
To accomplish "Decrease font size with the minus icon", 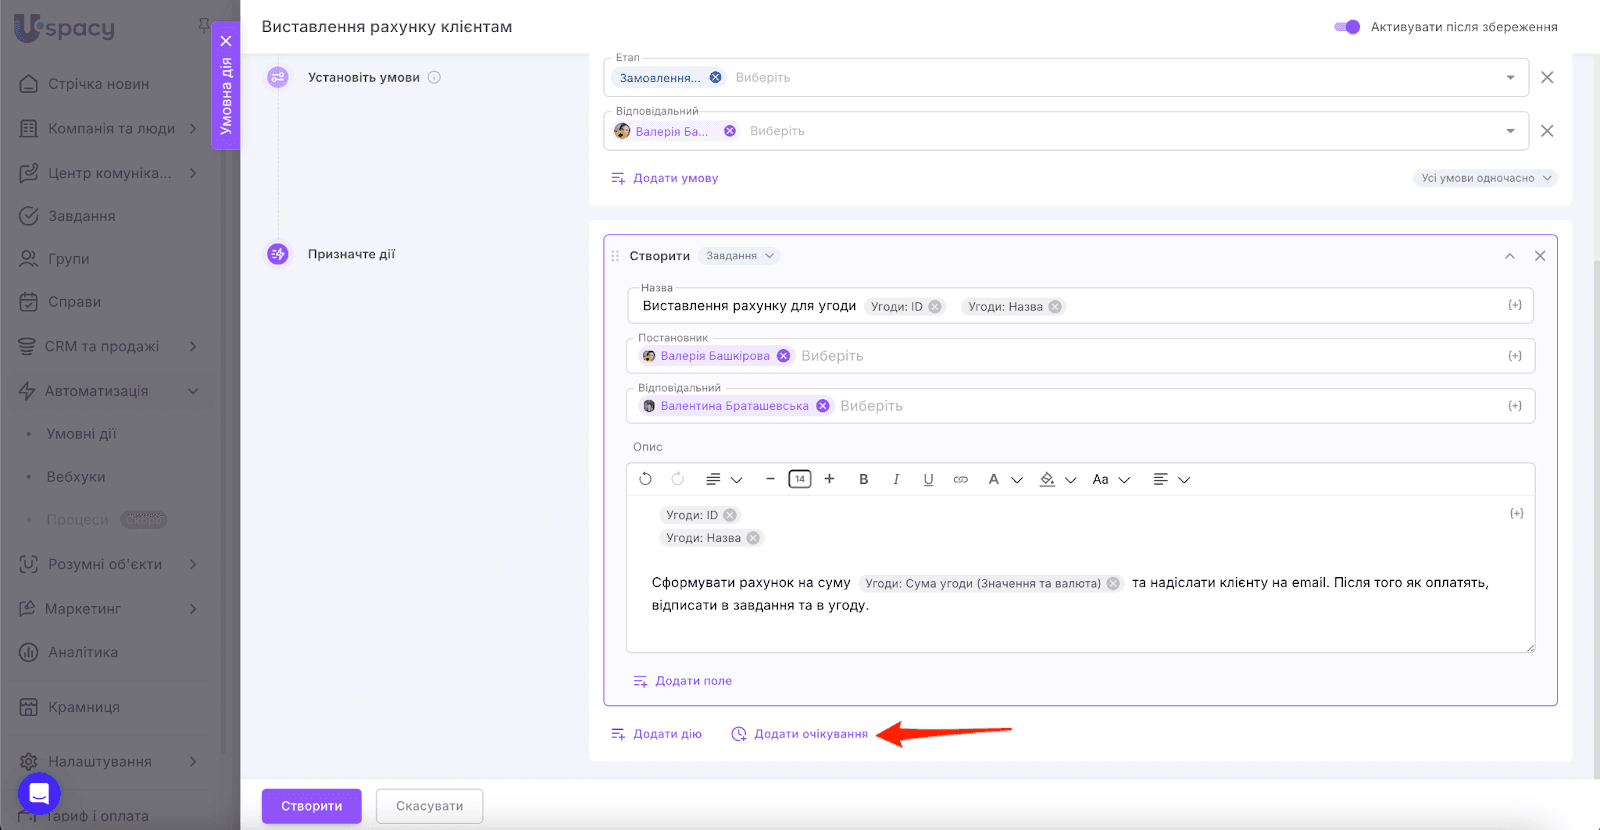I will click(770, 479).
